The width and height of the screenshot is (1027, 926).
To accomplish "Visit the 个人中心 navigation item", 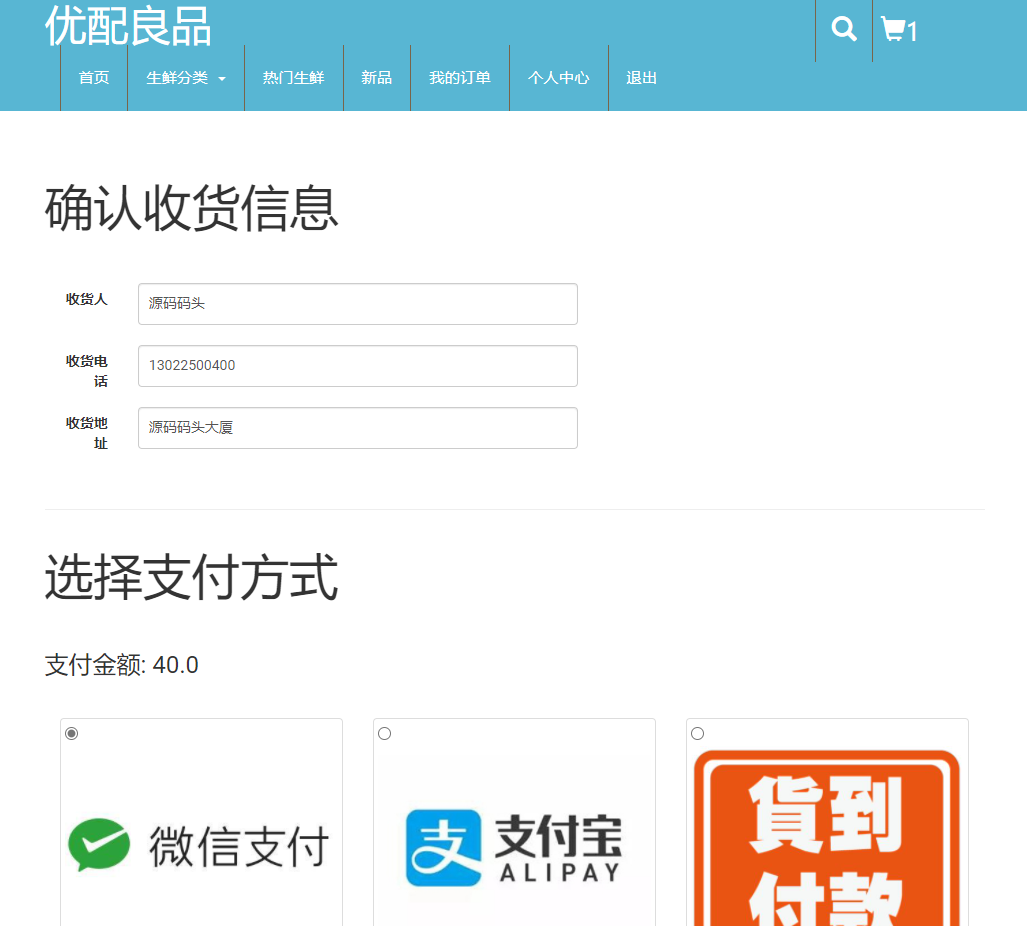I will [558, 78].
